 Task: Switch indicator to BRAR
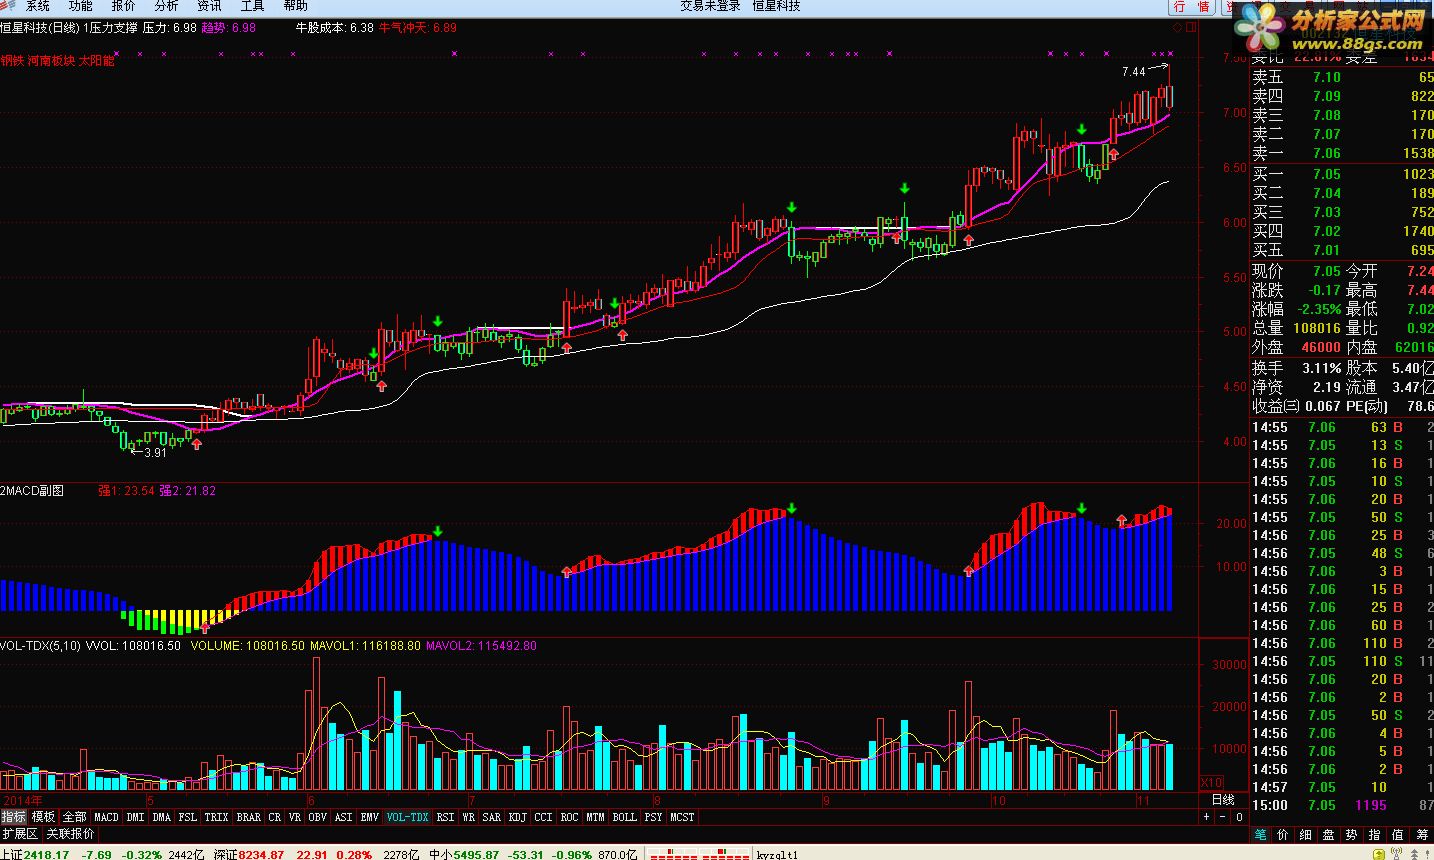pyautogui.click(x=248, y=817)
